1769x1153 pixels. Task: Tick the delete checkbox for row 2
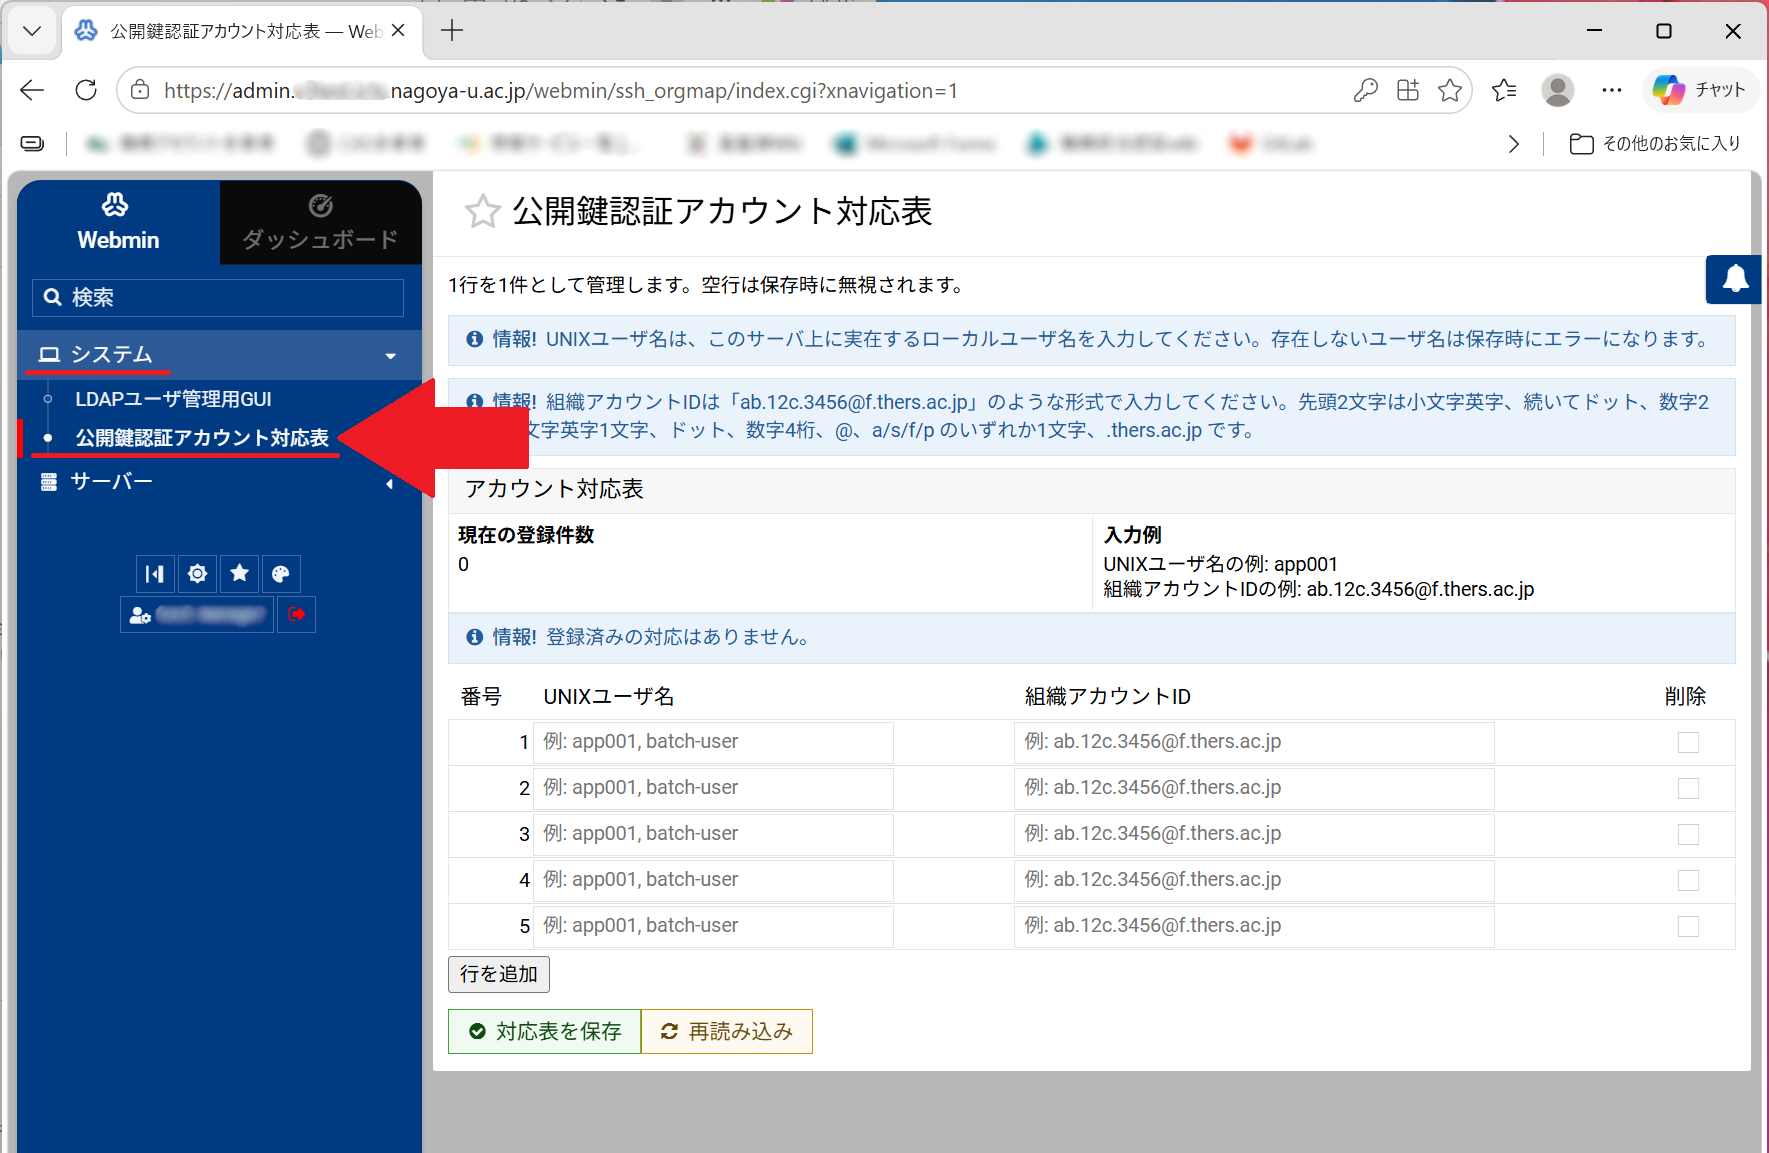[x=1688, y=788]
